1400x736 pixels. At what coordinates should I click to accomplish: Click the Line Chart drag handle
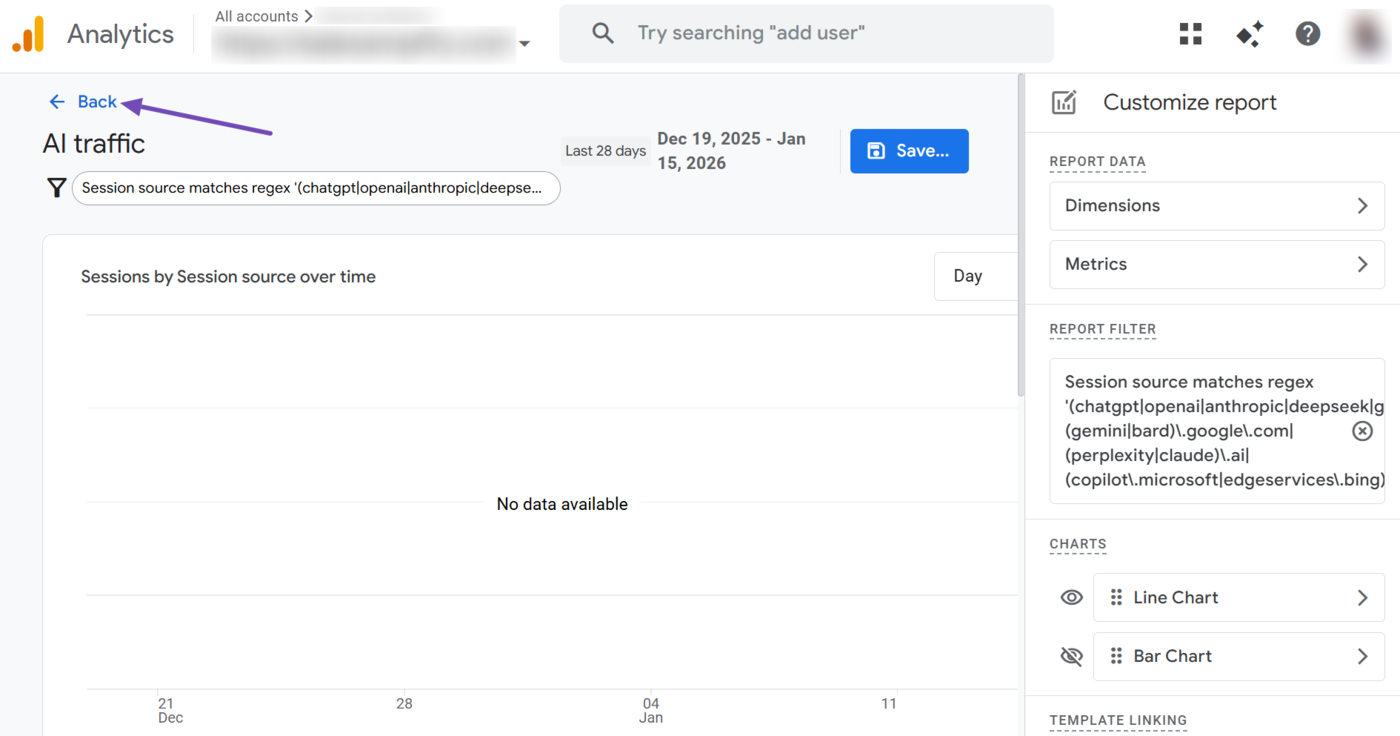[1116, 598]
